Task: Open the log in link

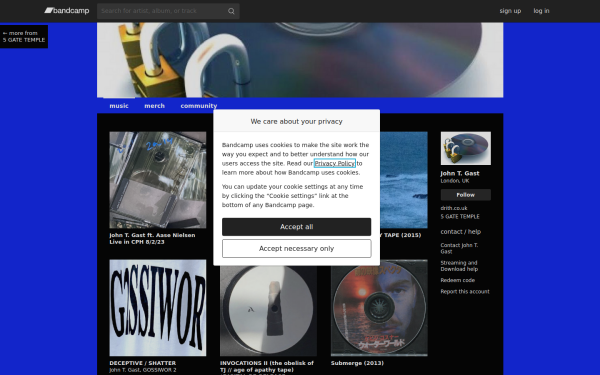Action: click(x=541, y=11)
